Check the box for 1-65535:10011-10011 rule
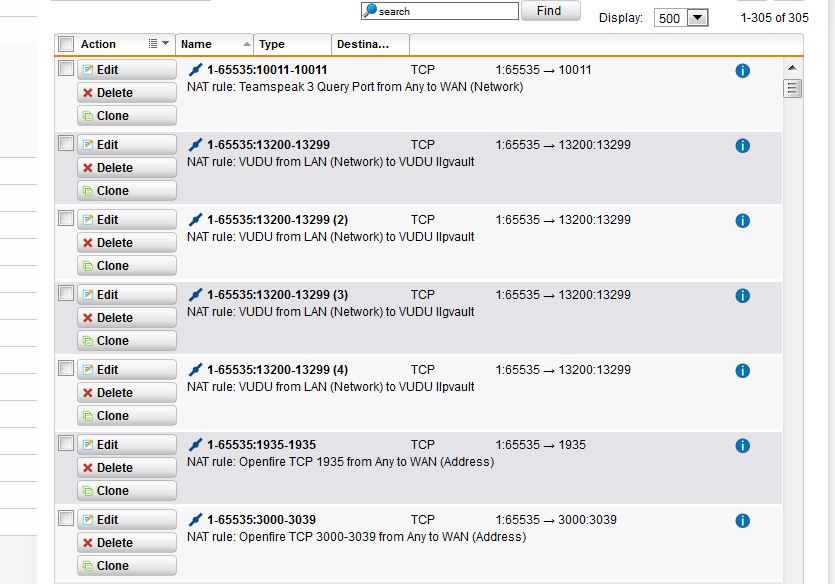The width and height of the screenshot is (835, 584). coord(66,68)
